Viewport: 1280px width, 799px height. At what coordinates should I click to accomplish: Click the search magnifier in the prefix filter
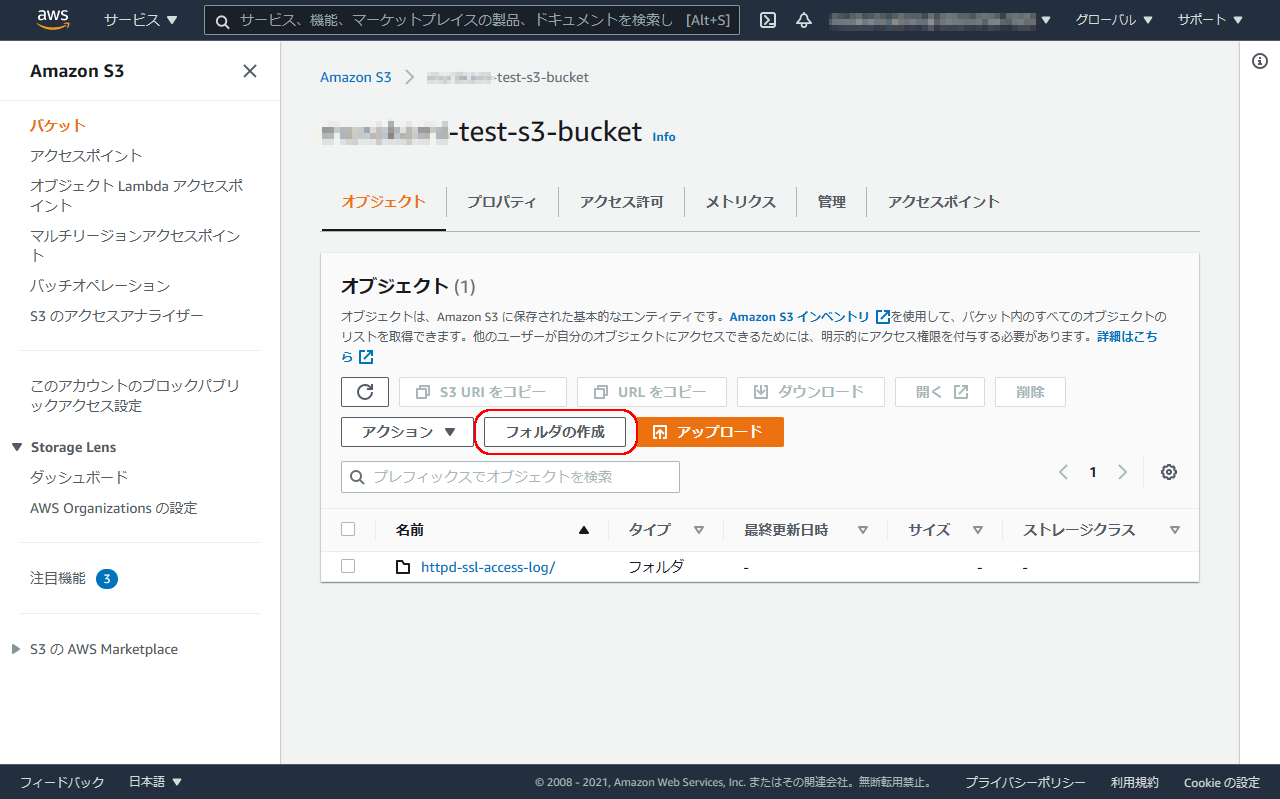point(357,477)
